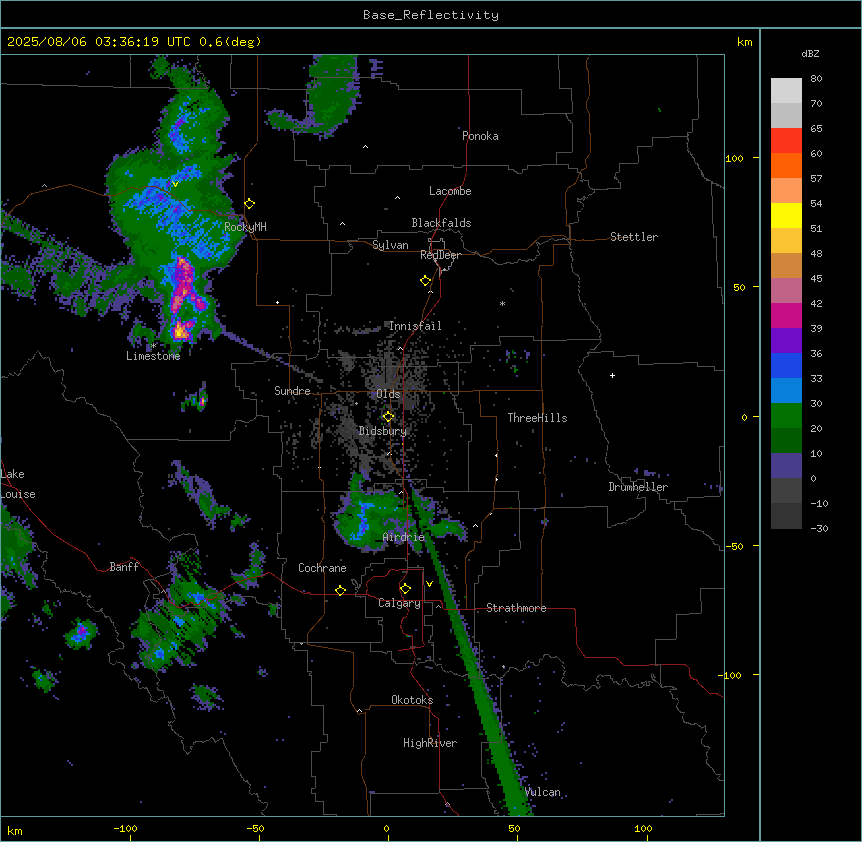862x842 pixels.
Task: Click the Banff town label
Action: pos(124,567)
